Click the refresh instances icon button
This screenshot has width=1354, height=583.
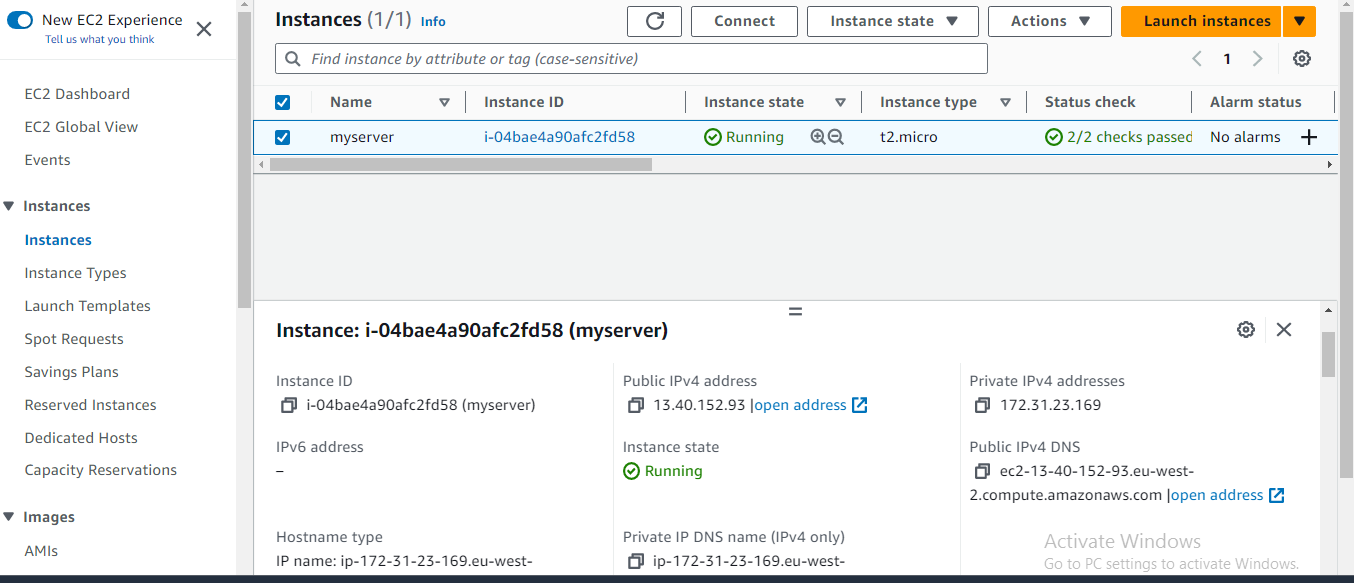click(x=655, y=21)
